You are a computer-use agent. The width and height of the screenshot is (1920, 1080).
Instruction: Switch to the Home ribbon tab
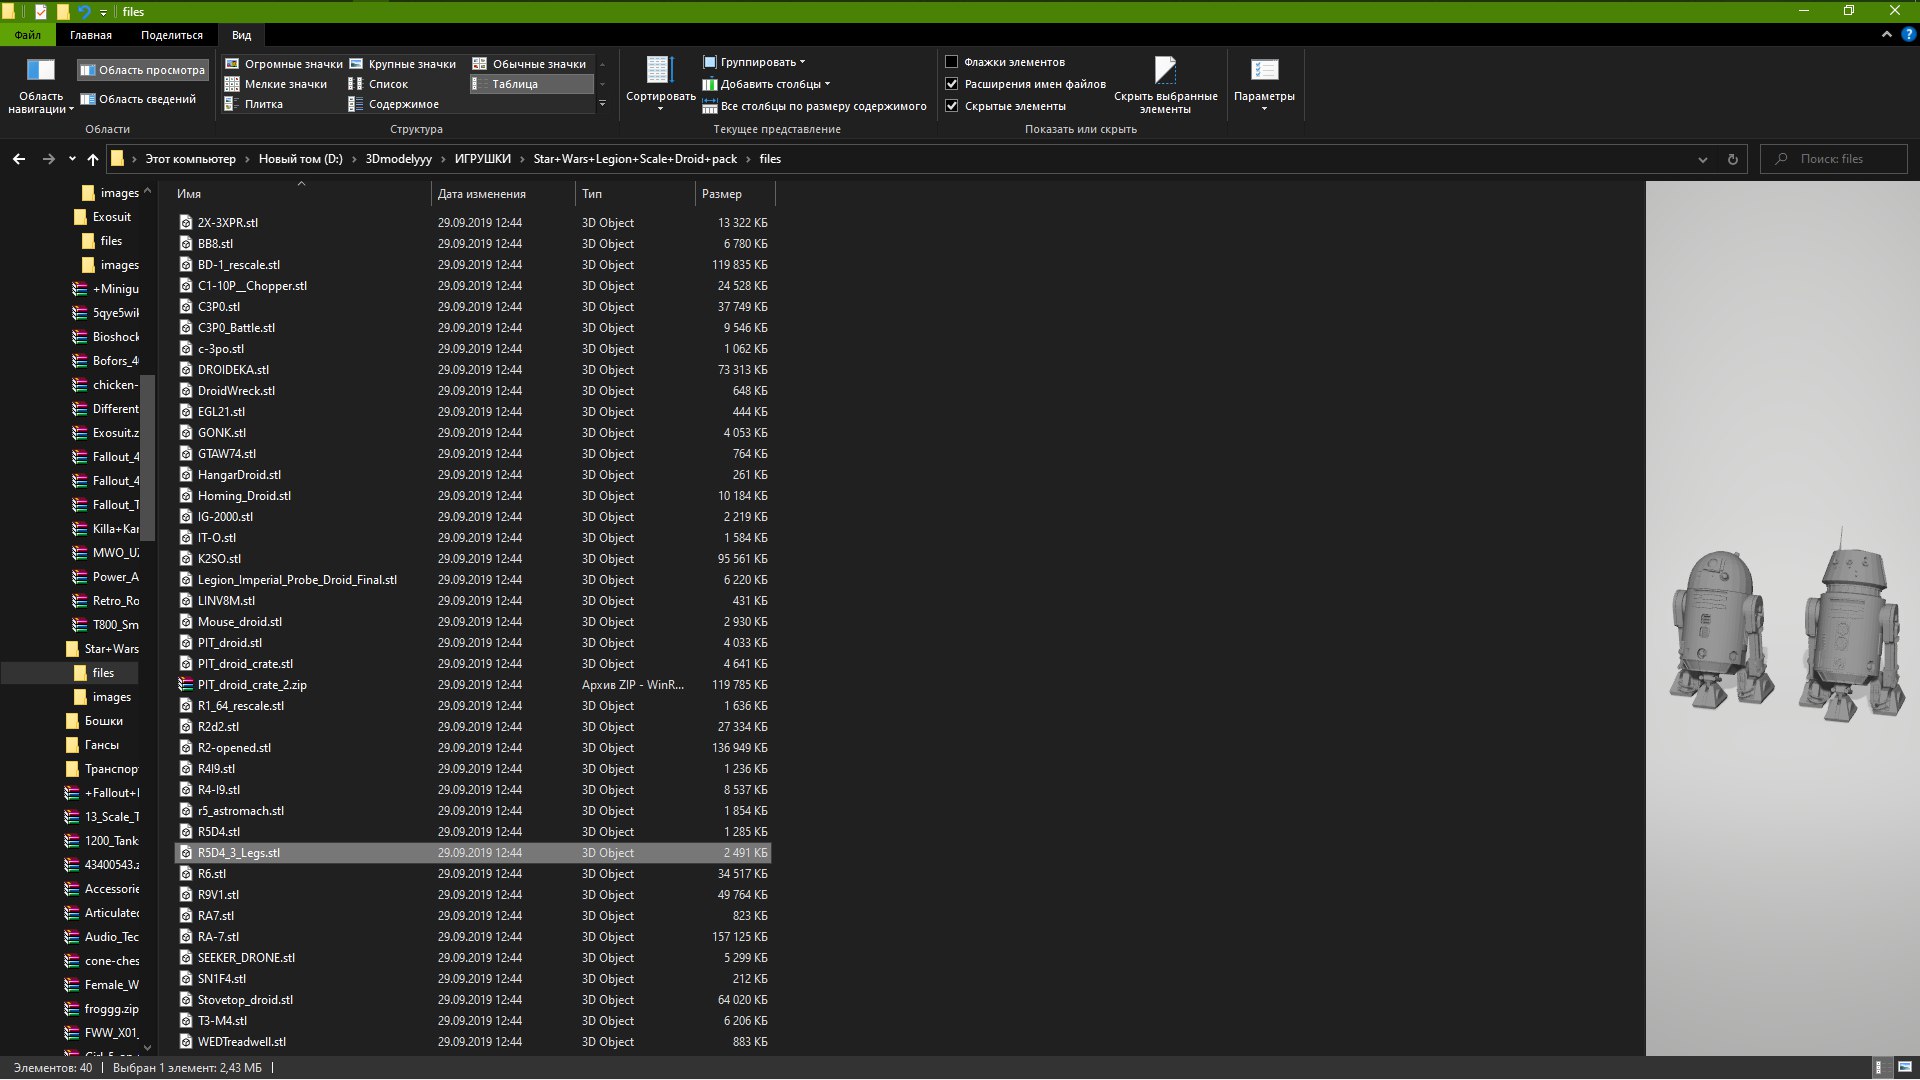point(91,35)
